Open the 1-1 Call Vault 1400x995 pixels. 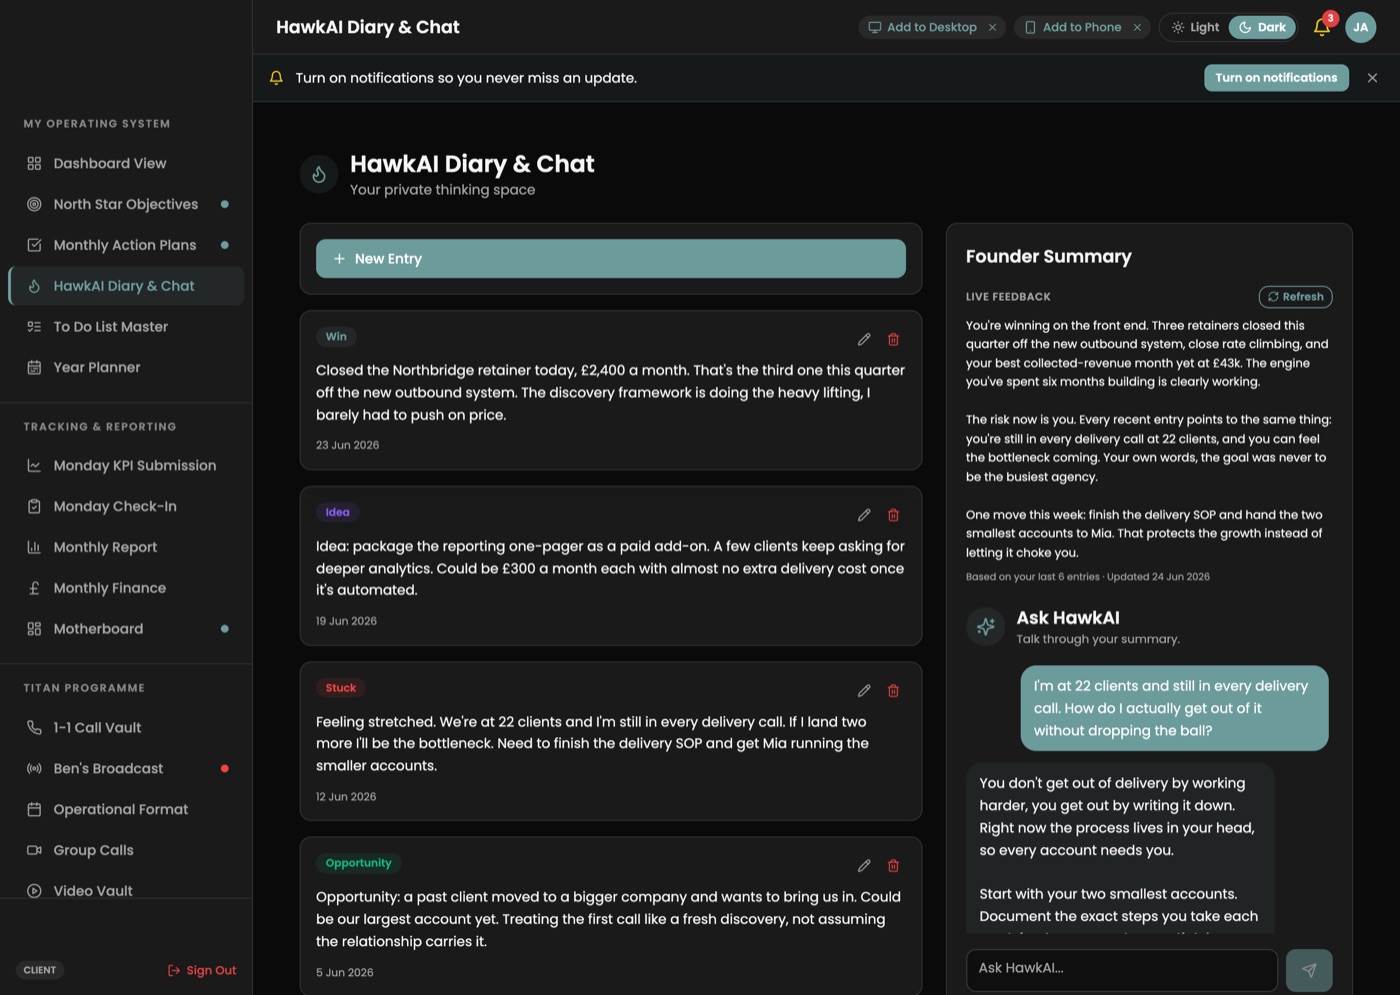[126, 727]
